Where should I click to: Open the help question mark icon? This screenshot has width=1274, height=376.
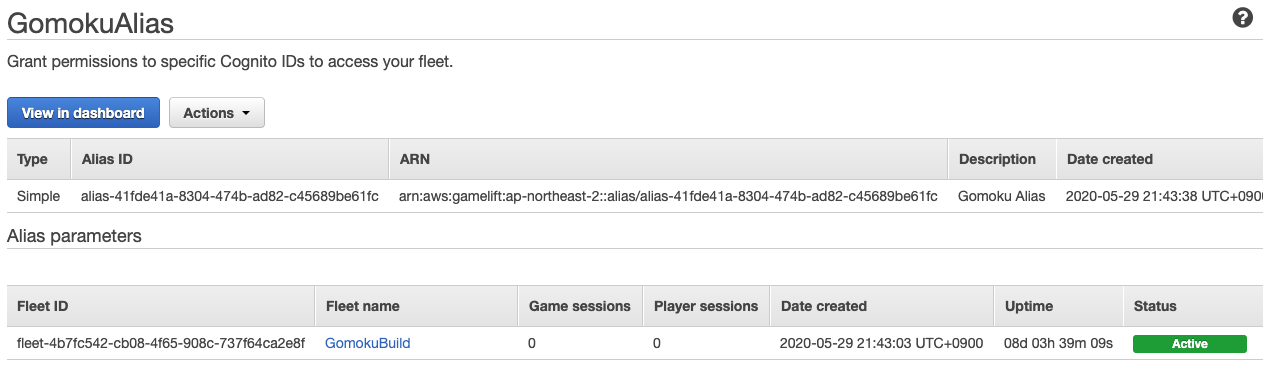coord(1243,17)
